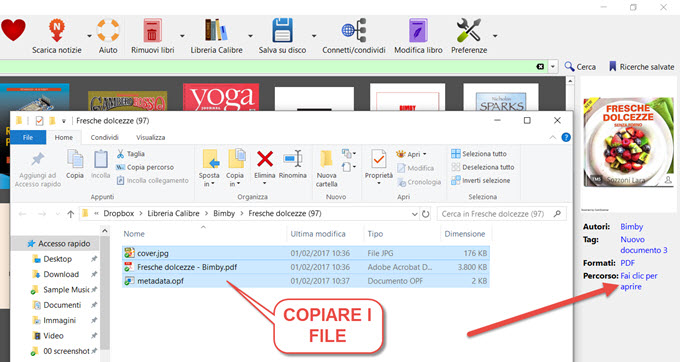Click the red heart donate icon in Calibre
This screenshot has width=680, height=362.
coord(13,30)
